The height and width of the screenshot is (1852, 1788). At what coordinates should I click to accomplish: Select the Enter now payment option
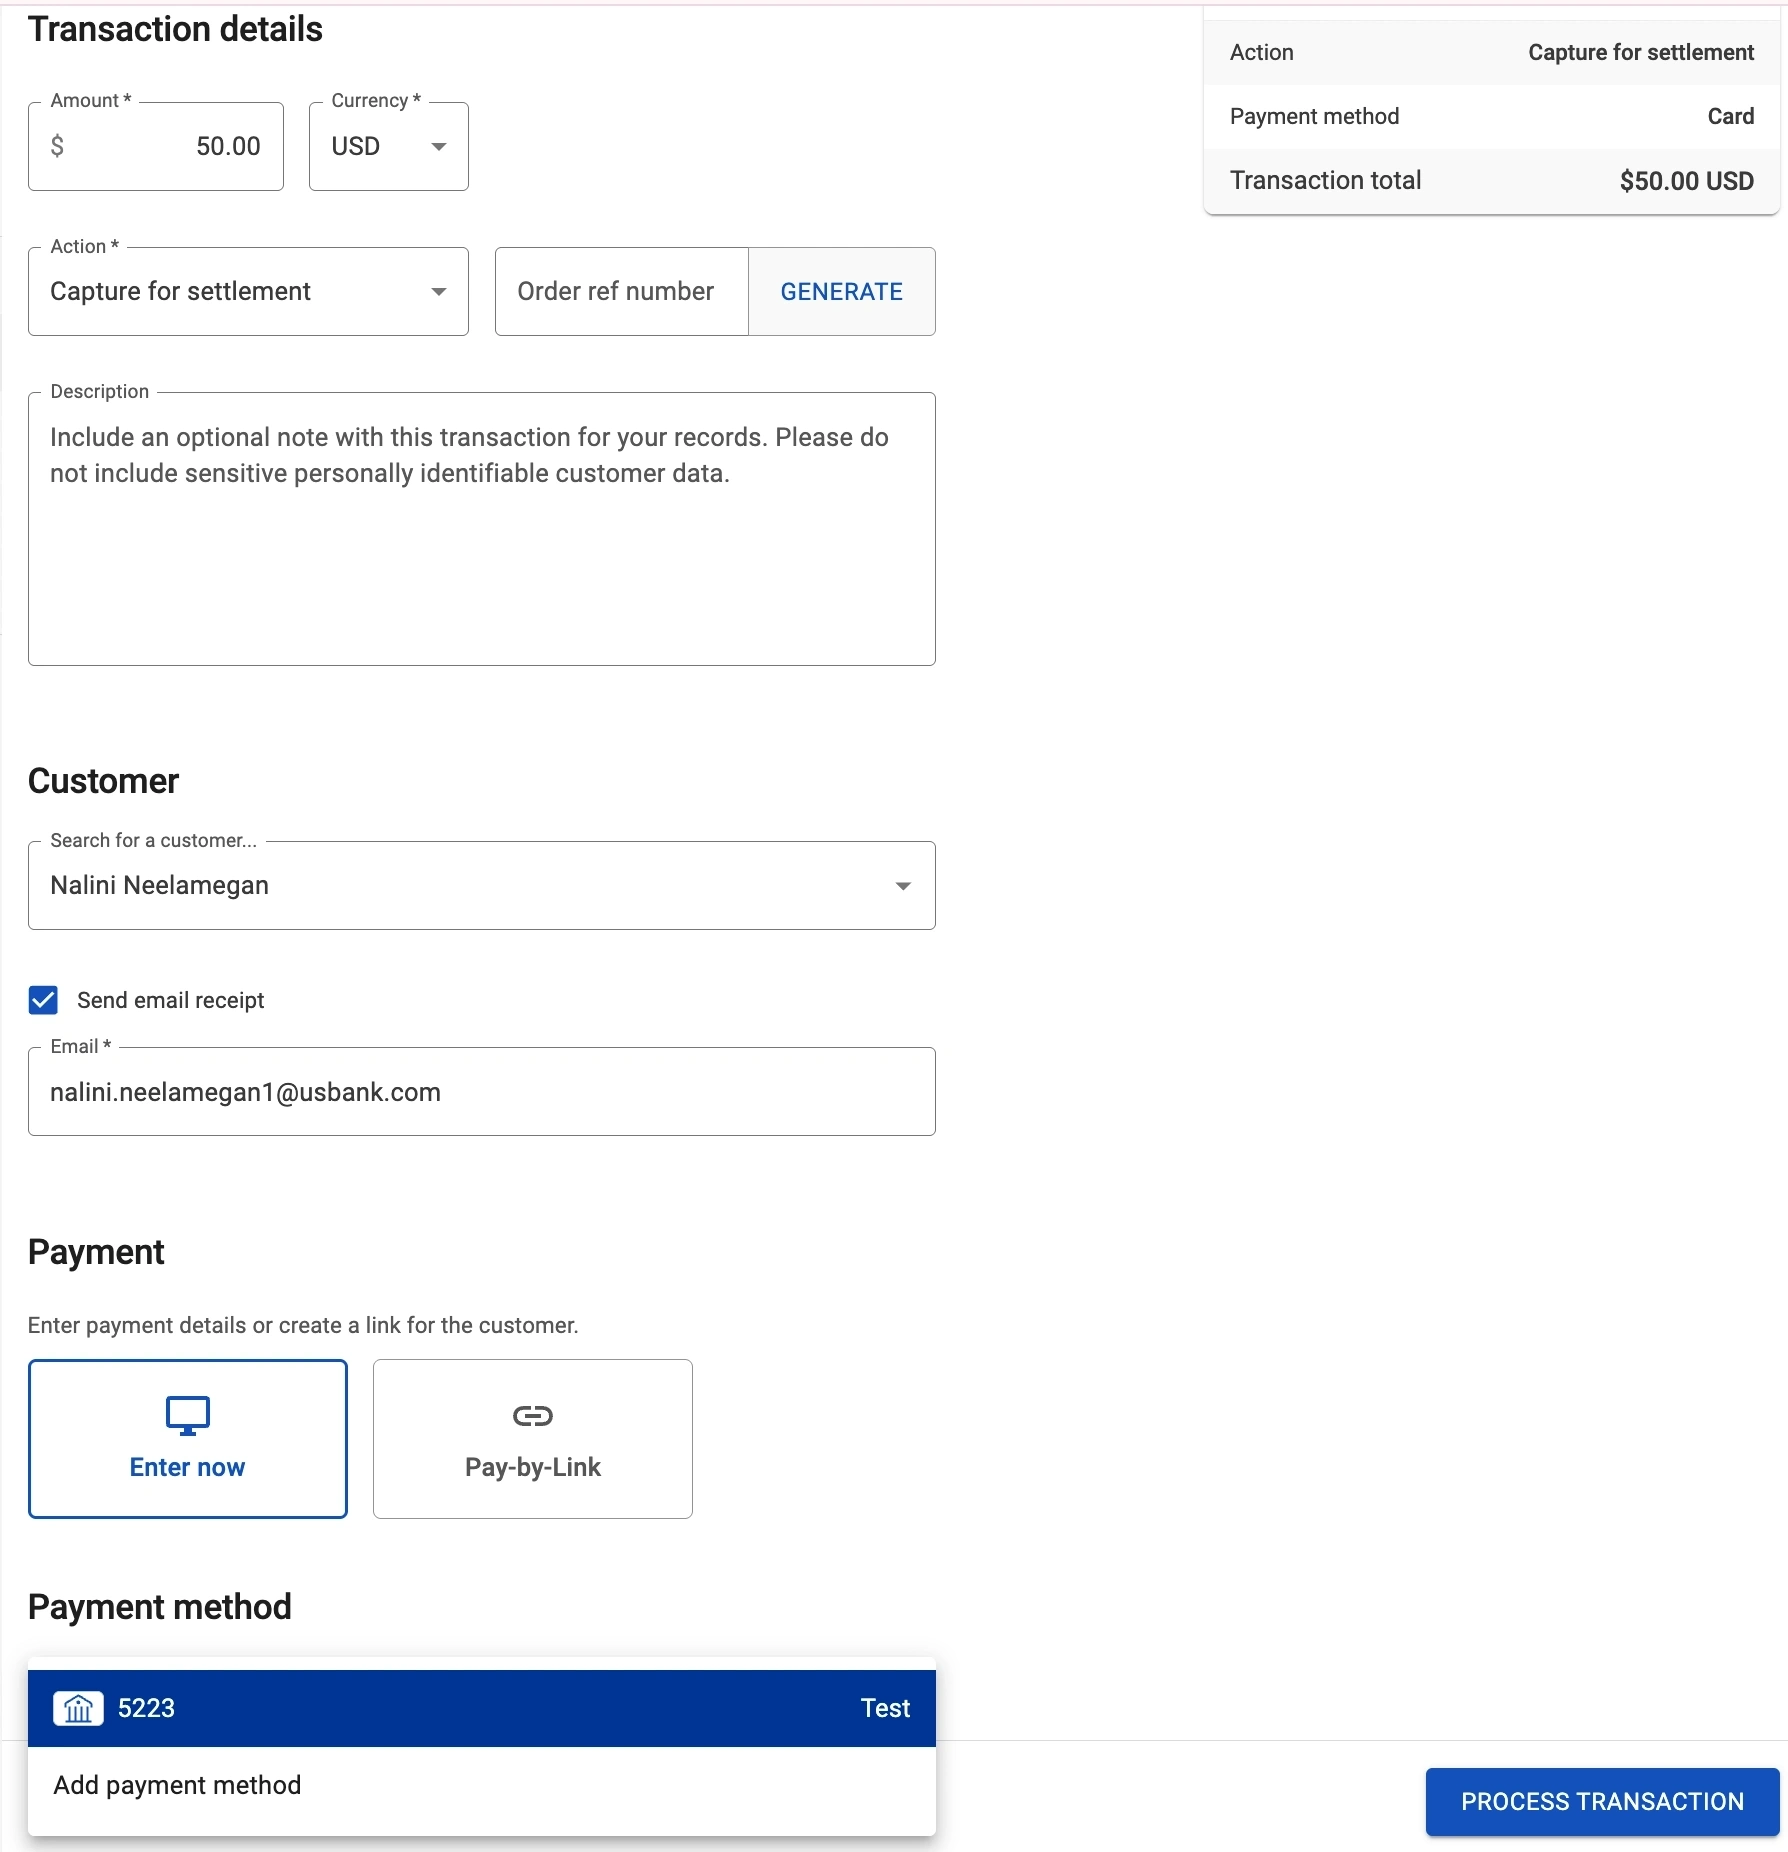(x=188, y=1438)
